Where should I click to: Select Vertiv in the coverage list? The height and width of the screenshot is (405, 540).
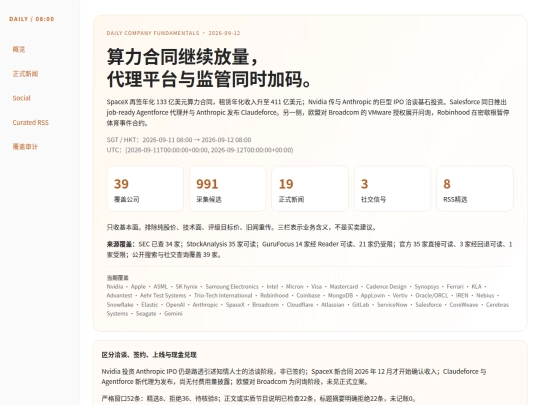[400, 295]
